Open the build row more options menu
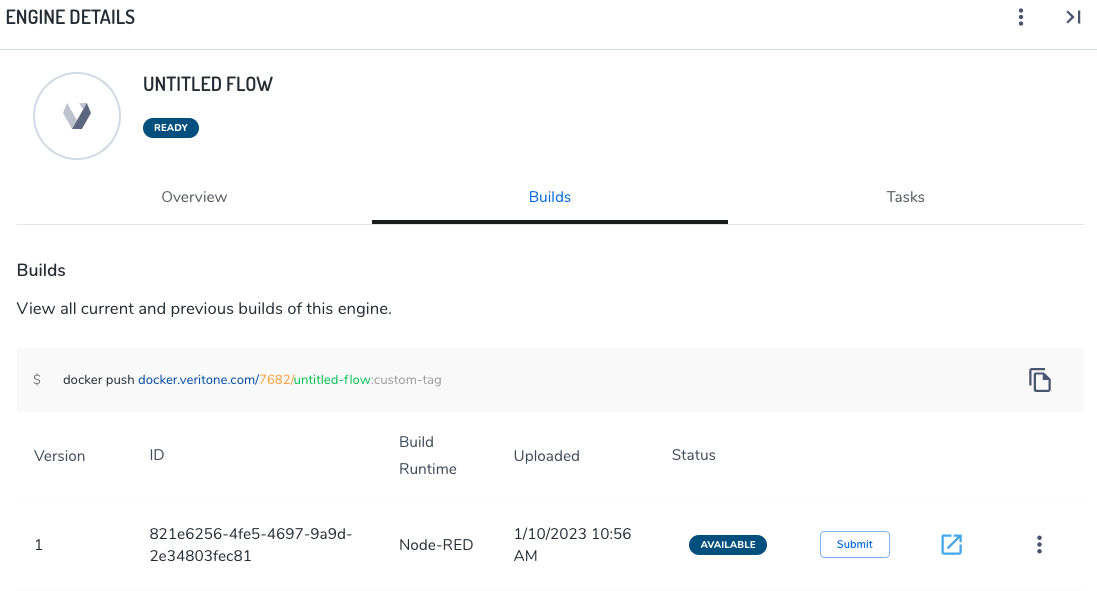 click(x=1039, y=545)
